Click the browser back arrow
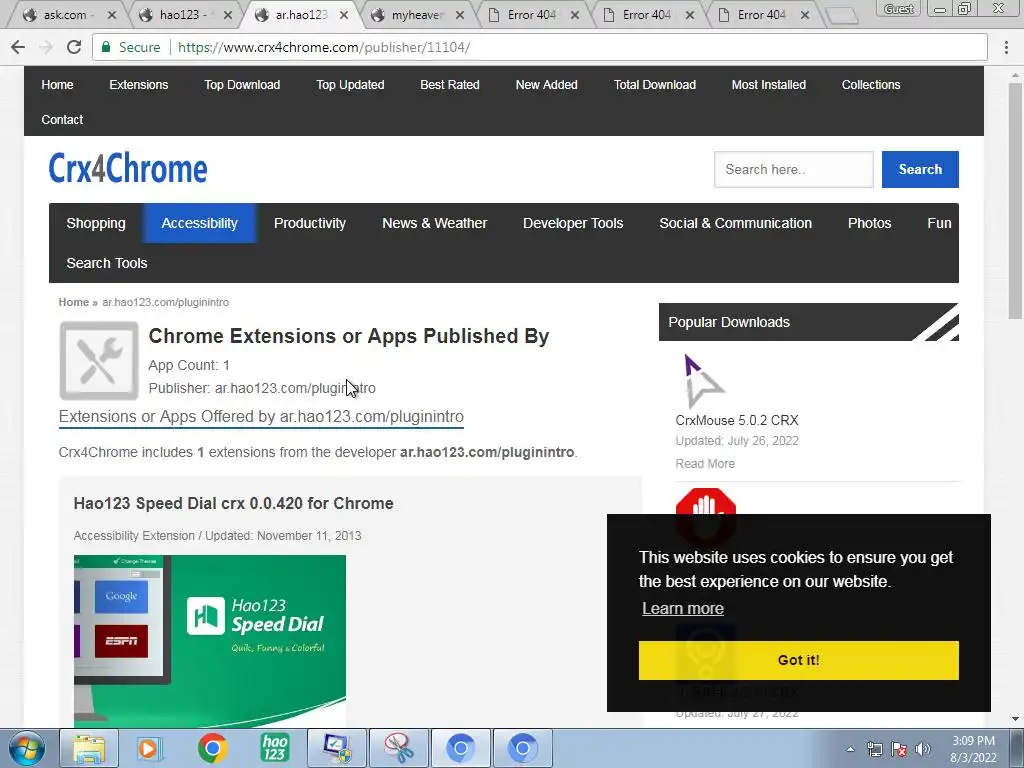This screenshot has width=1024, height=768. coord(18,47)
